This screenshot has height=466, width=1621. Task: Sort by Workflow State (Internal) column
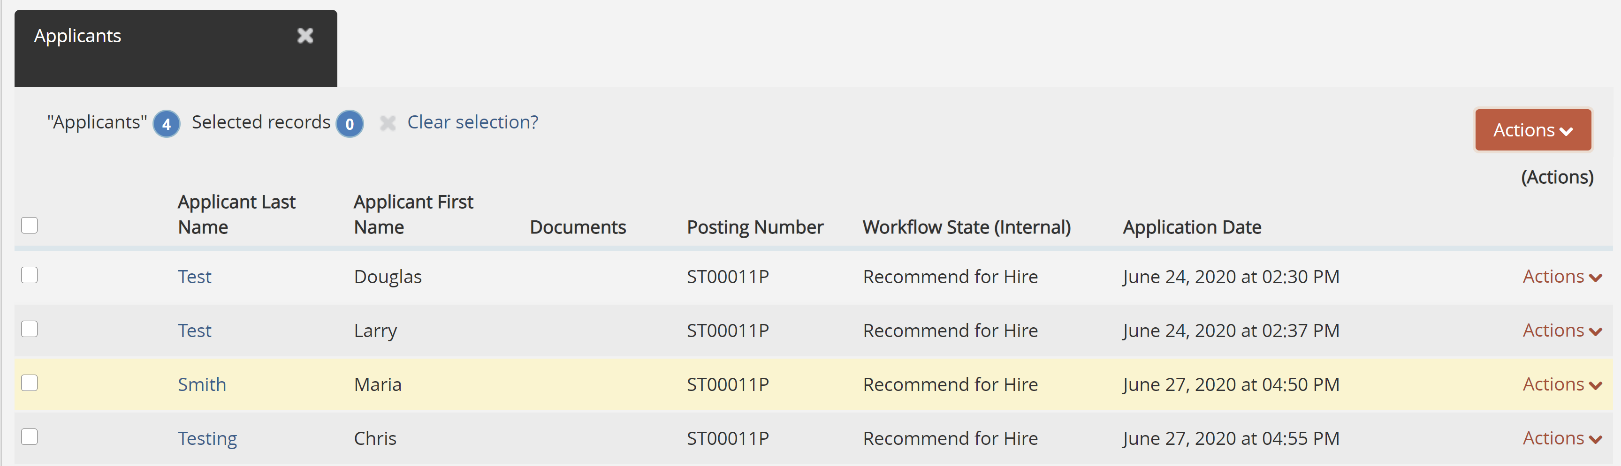[966, 227]
